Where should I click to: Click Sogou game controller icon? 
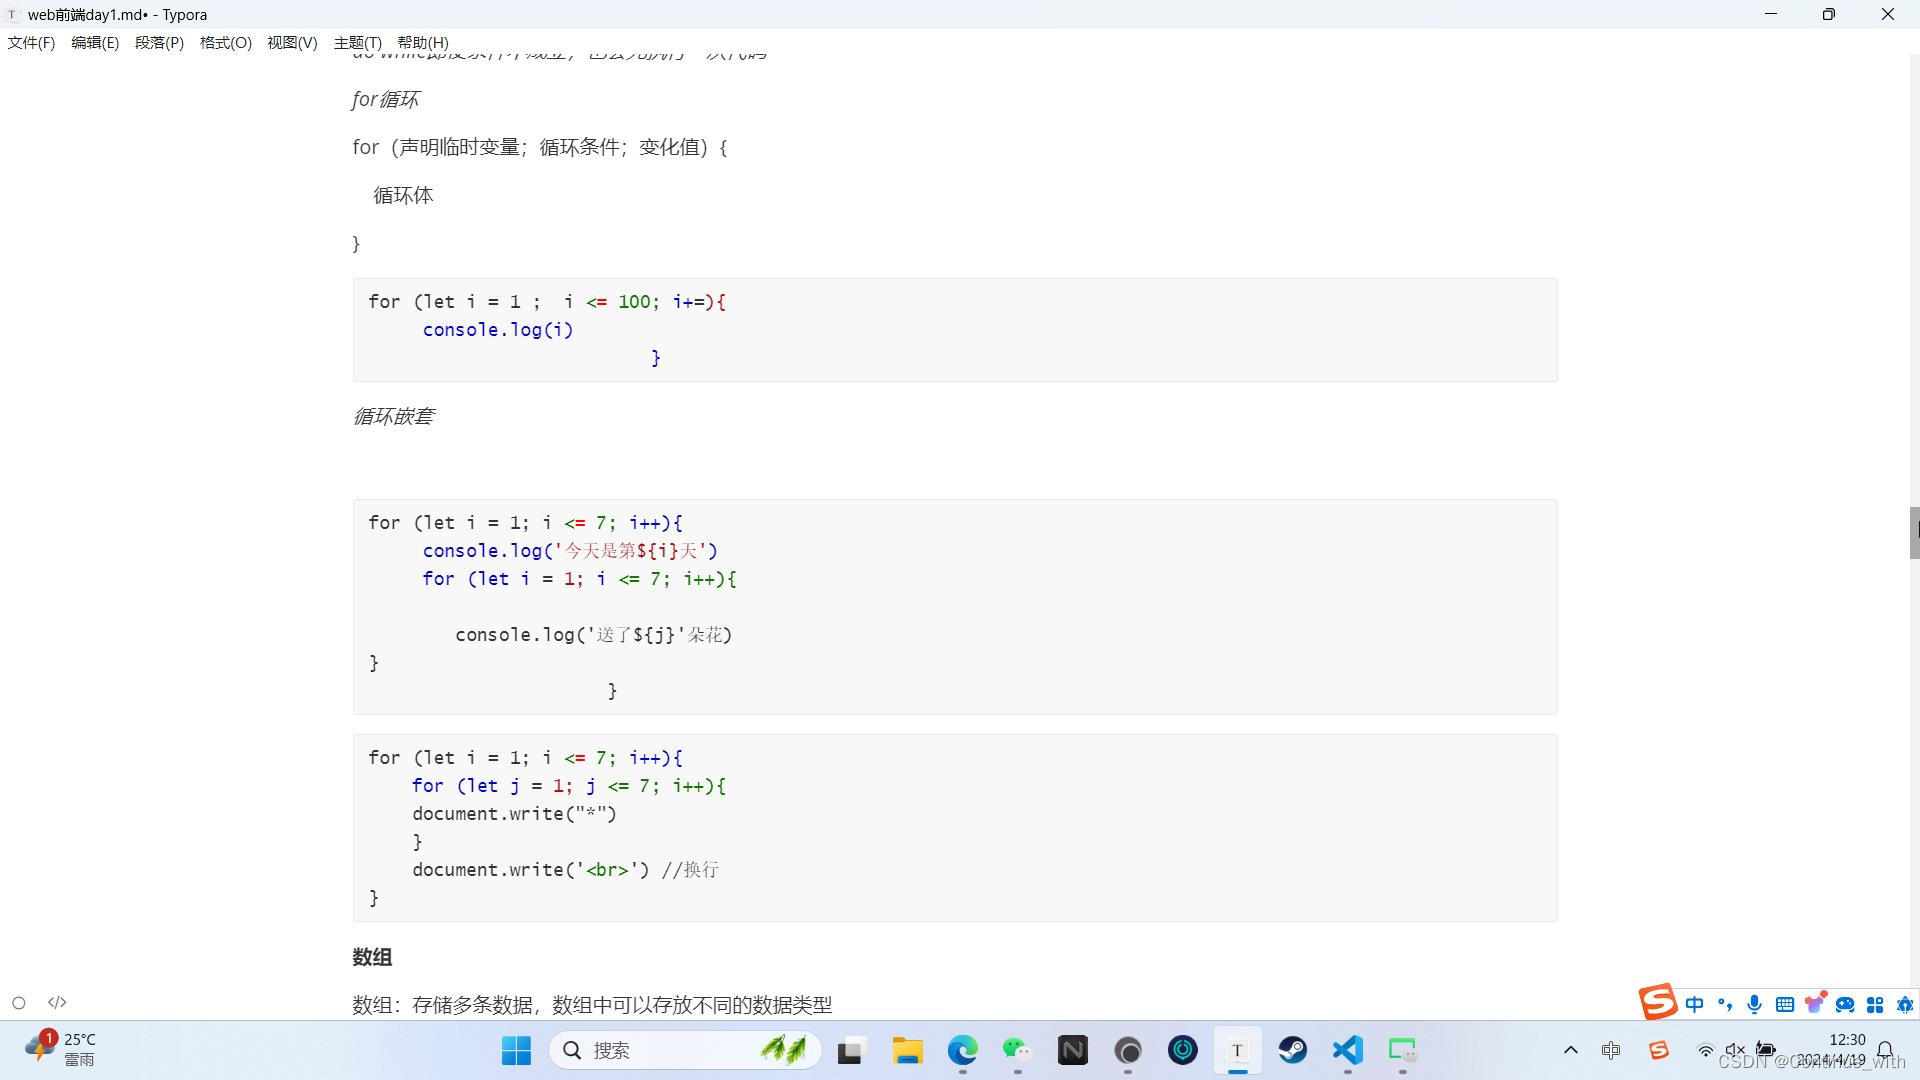point(1845,1004)
